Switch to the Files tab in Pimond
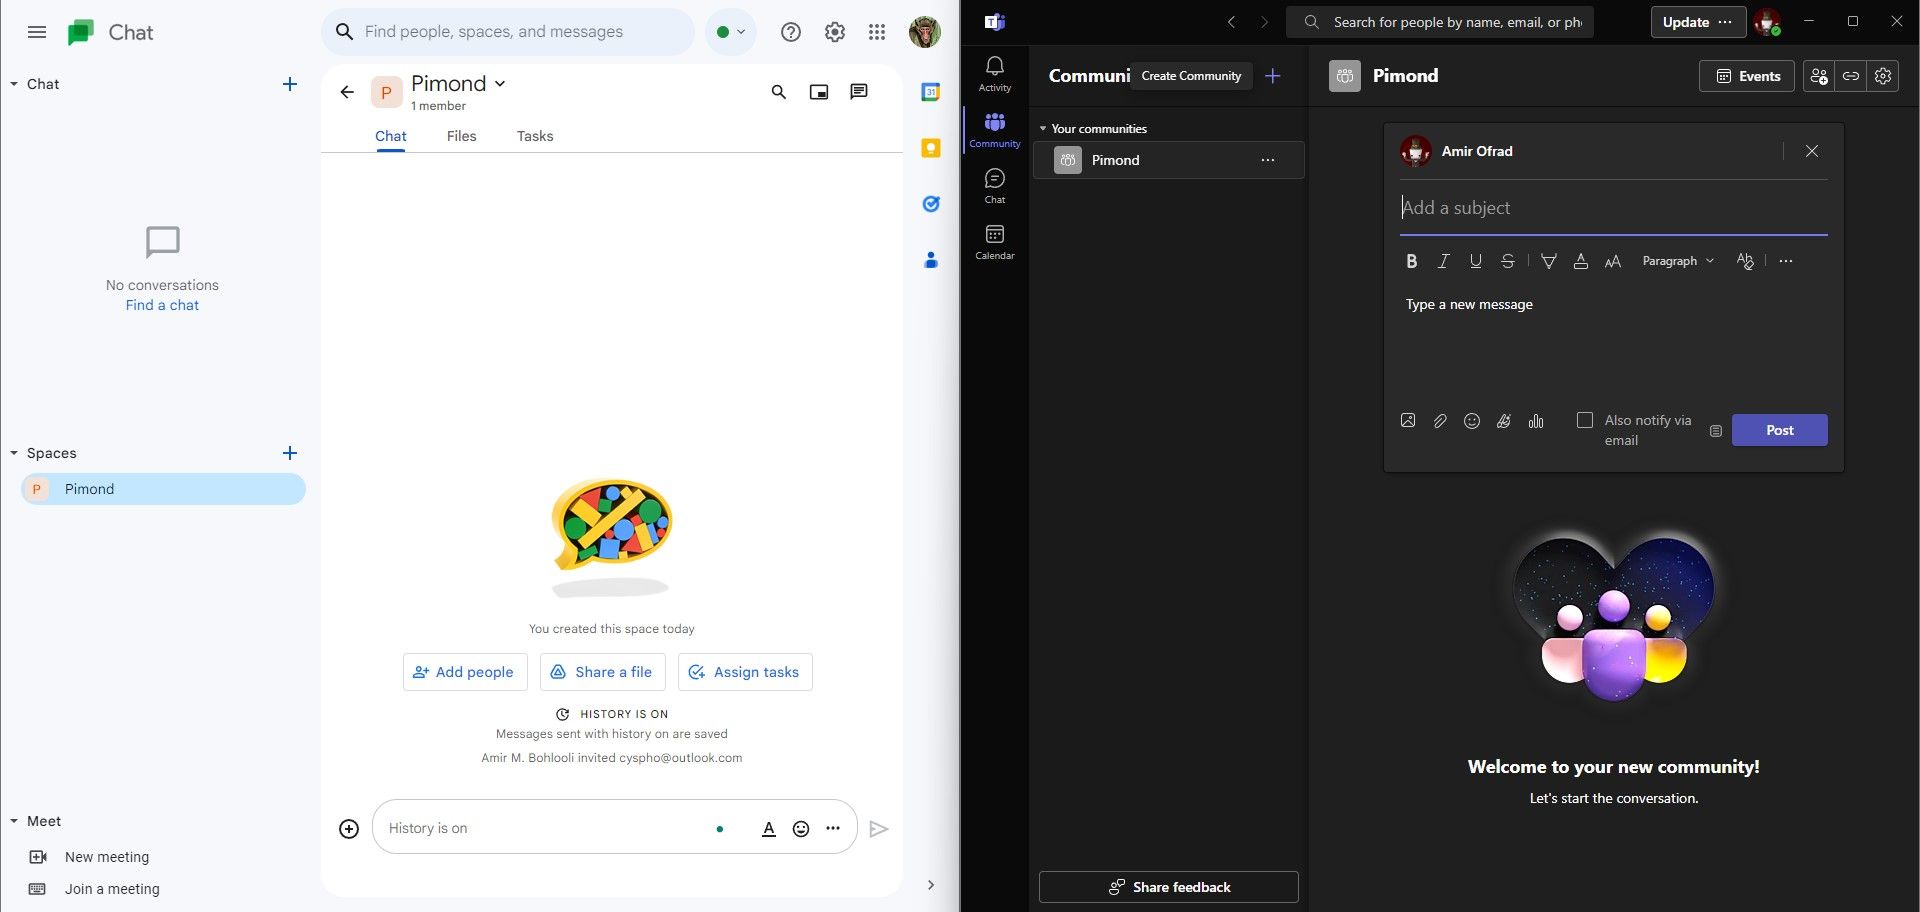Image resolution: width=1920 pixels, height=912 pixels. pos(461,136)
